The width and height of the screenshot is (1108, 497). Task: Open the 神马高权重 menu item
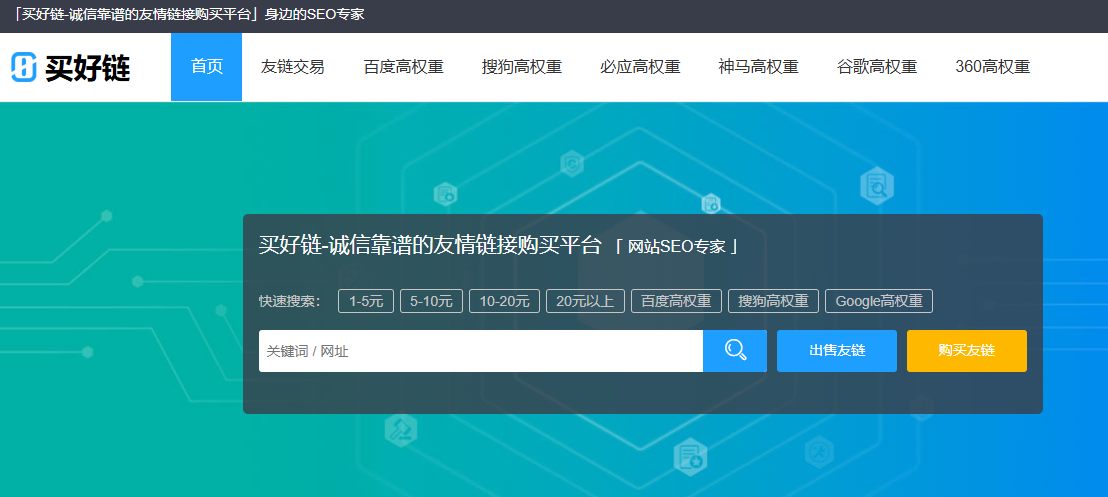759,67
